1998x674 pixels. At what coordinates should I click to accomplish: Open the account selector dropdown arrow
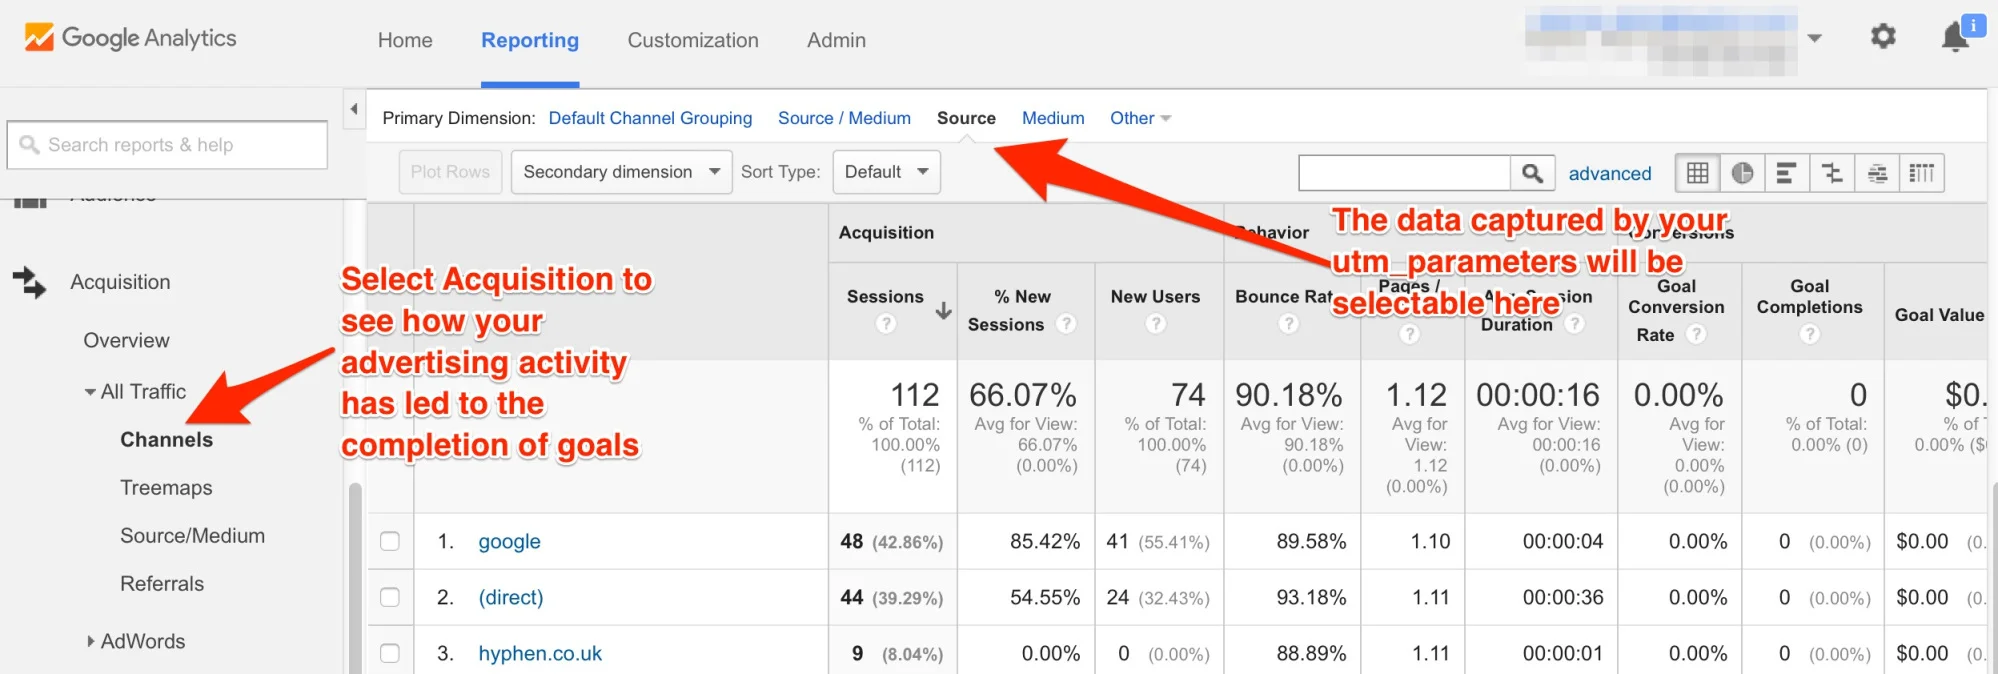point(1814,39)
